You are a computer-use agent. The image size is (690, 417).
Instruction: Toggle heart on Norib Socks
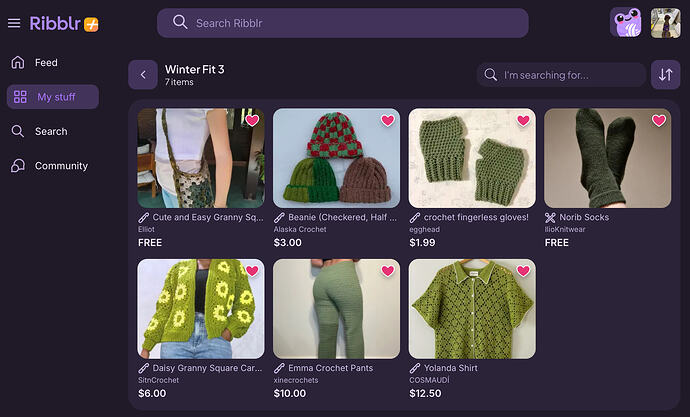[x=659, y=121]
